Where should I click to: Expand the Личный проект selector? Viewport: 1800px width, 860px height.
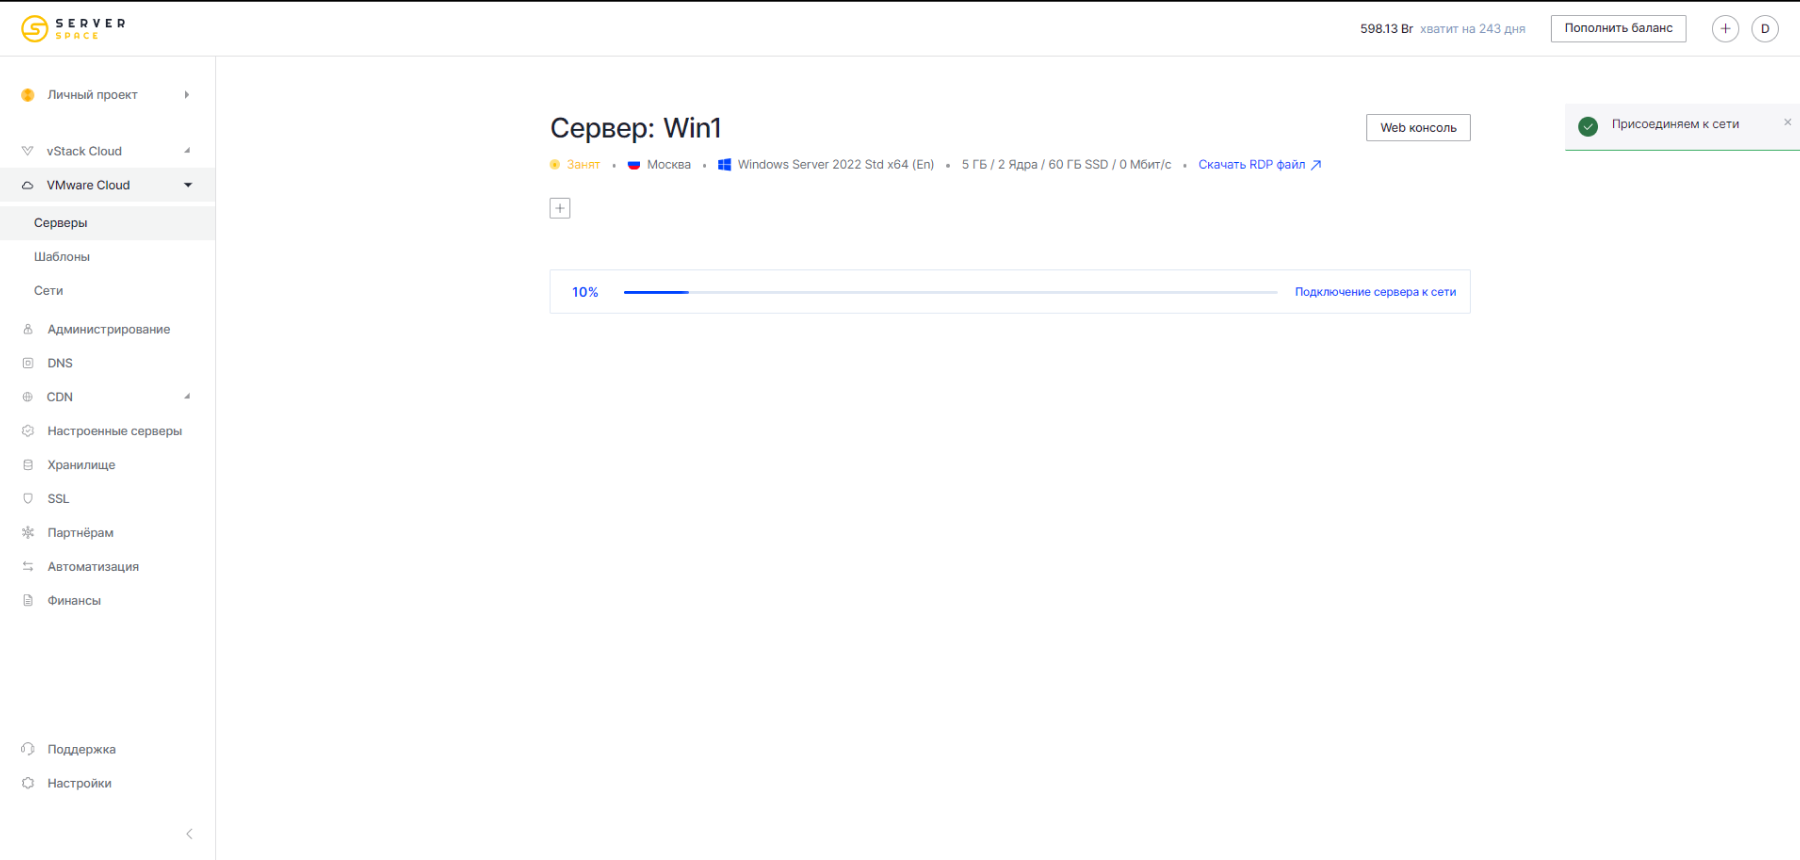pyautogui.click(x=186, y=95)
